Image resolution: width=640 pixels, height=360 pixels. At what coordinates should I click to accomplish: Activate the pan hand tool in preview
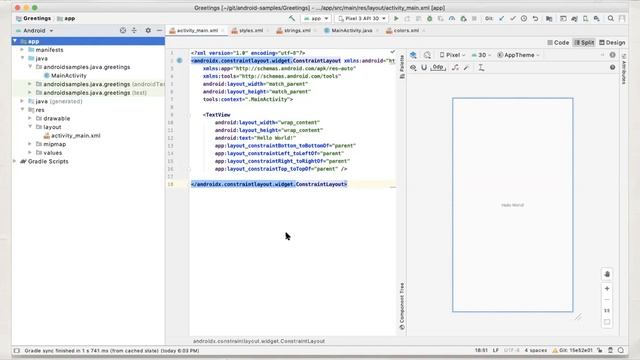tap(607, 274)
